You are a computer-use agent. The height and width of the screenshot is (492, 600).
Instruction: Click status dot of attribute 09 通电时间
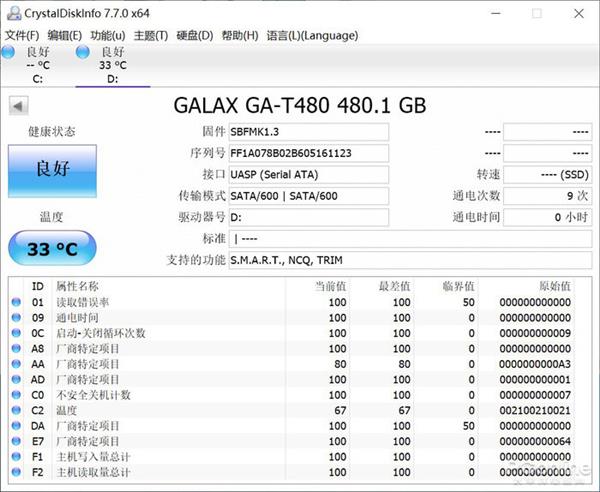[16, 318]
